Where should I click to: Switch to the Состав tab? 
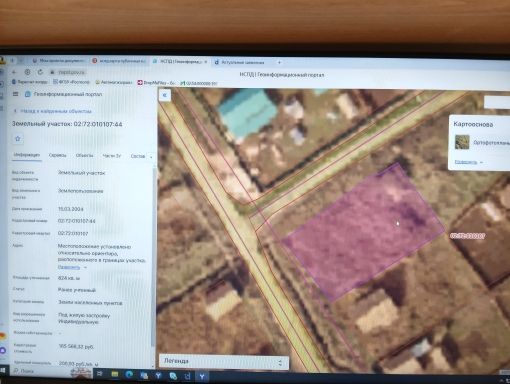pyautogui.click(x=138, y=156)
